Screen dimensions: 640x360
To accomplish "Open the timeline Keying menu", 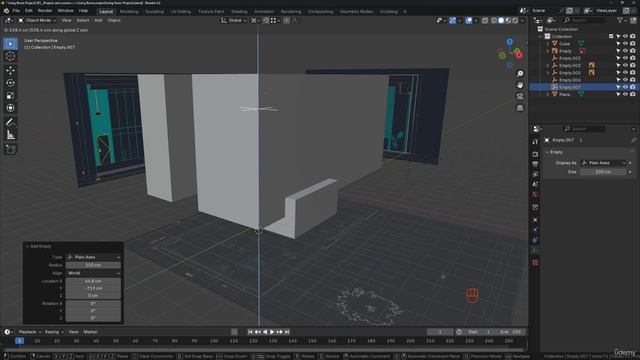I will point(53,332).
